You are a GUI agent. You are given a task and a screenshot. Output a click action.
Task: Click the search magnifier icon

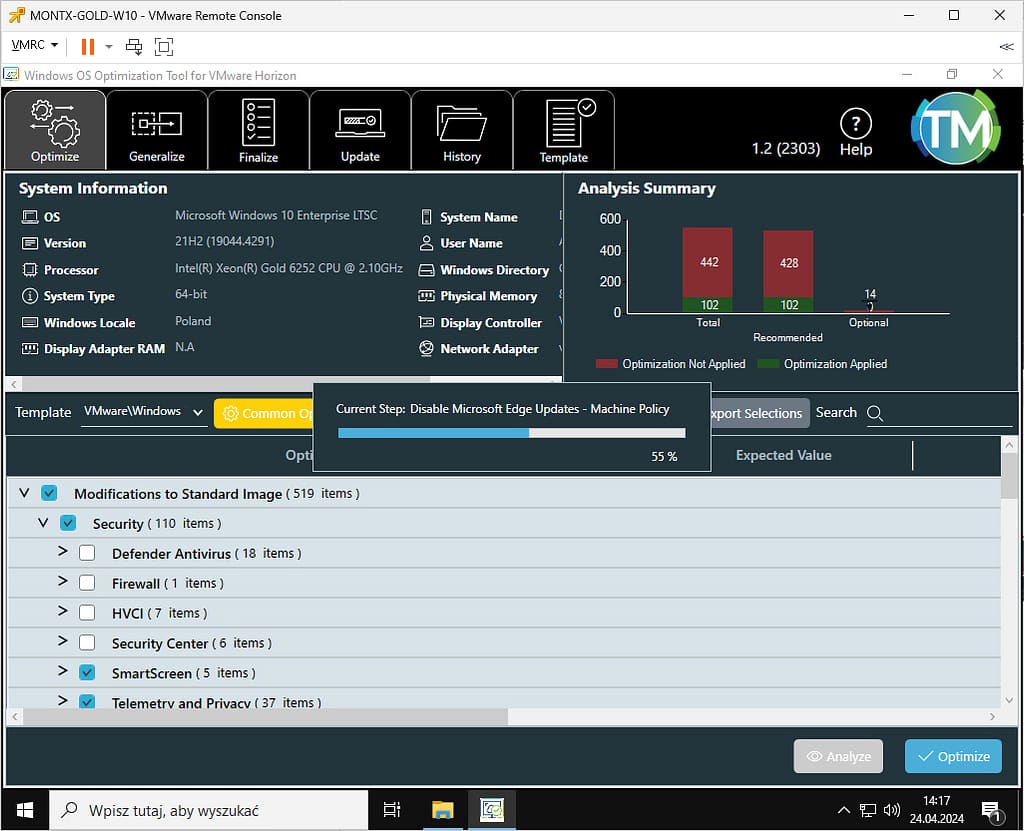tap(875, 413)
